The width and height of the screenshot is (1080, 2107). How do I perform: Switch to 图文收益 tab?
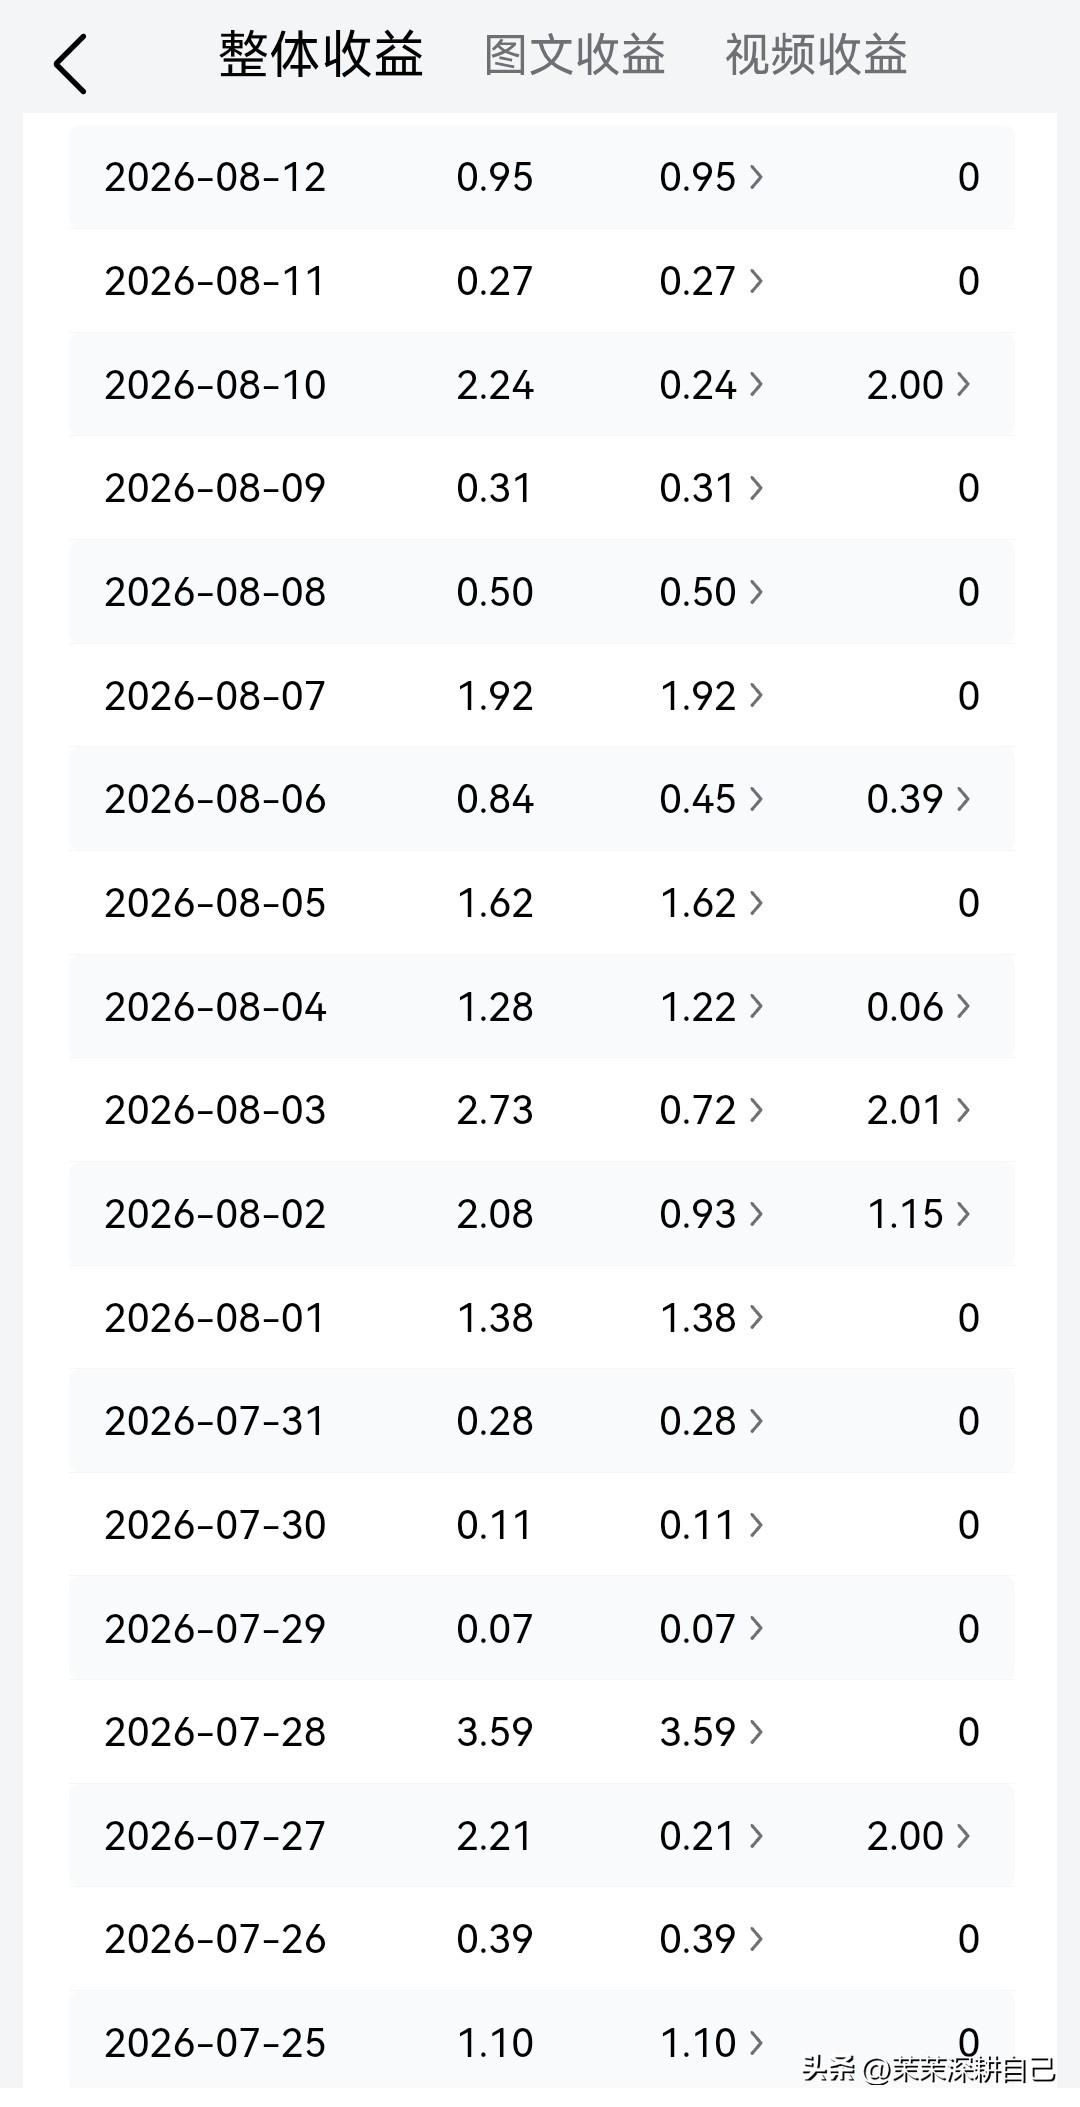pos(574,54)
